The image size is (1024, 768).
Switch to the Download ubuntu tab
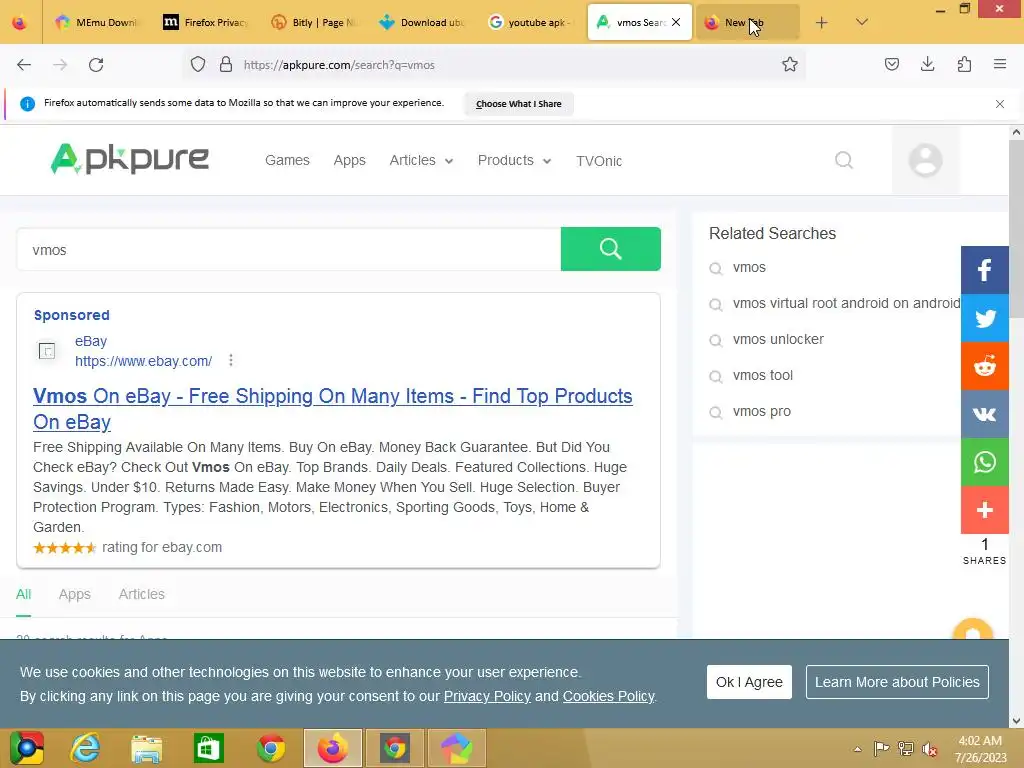pyautogui.click(x=423, y=22)
